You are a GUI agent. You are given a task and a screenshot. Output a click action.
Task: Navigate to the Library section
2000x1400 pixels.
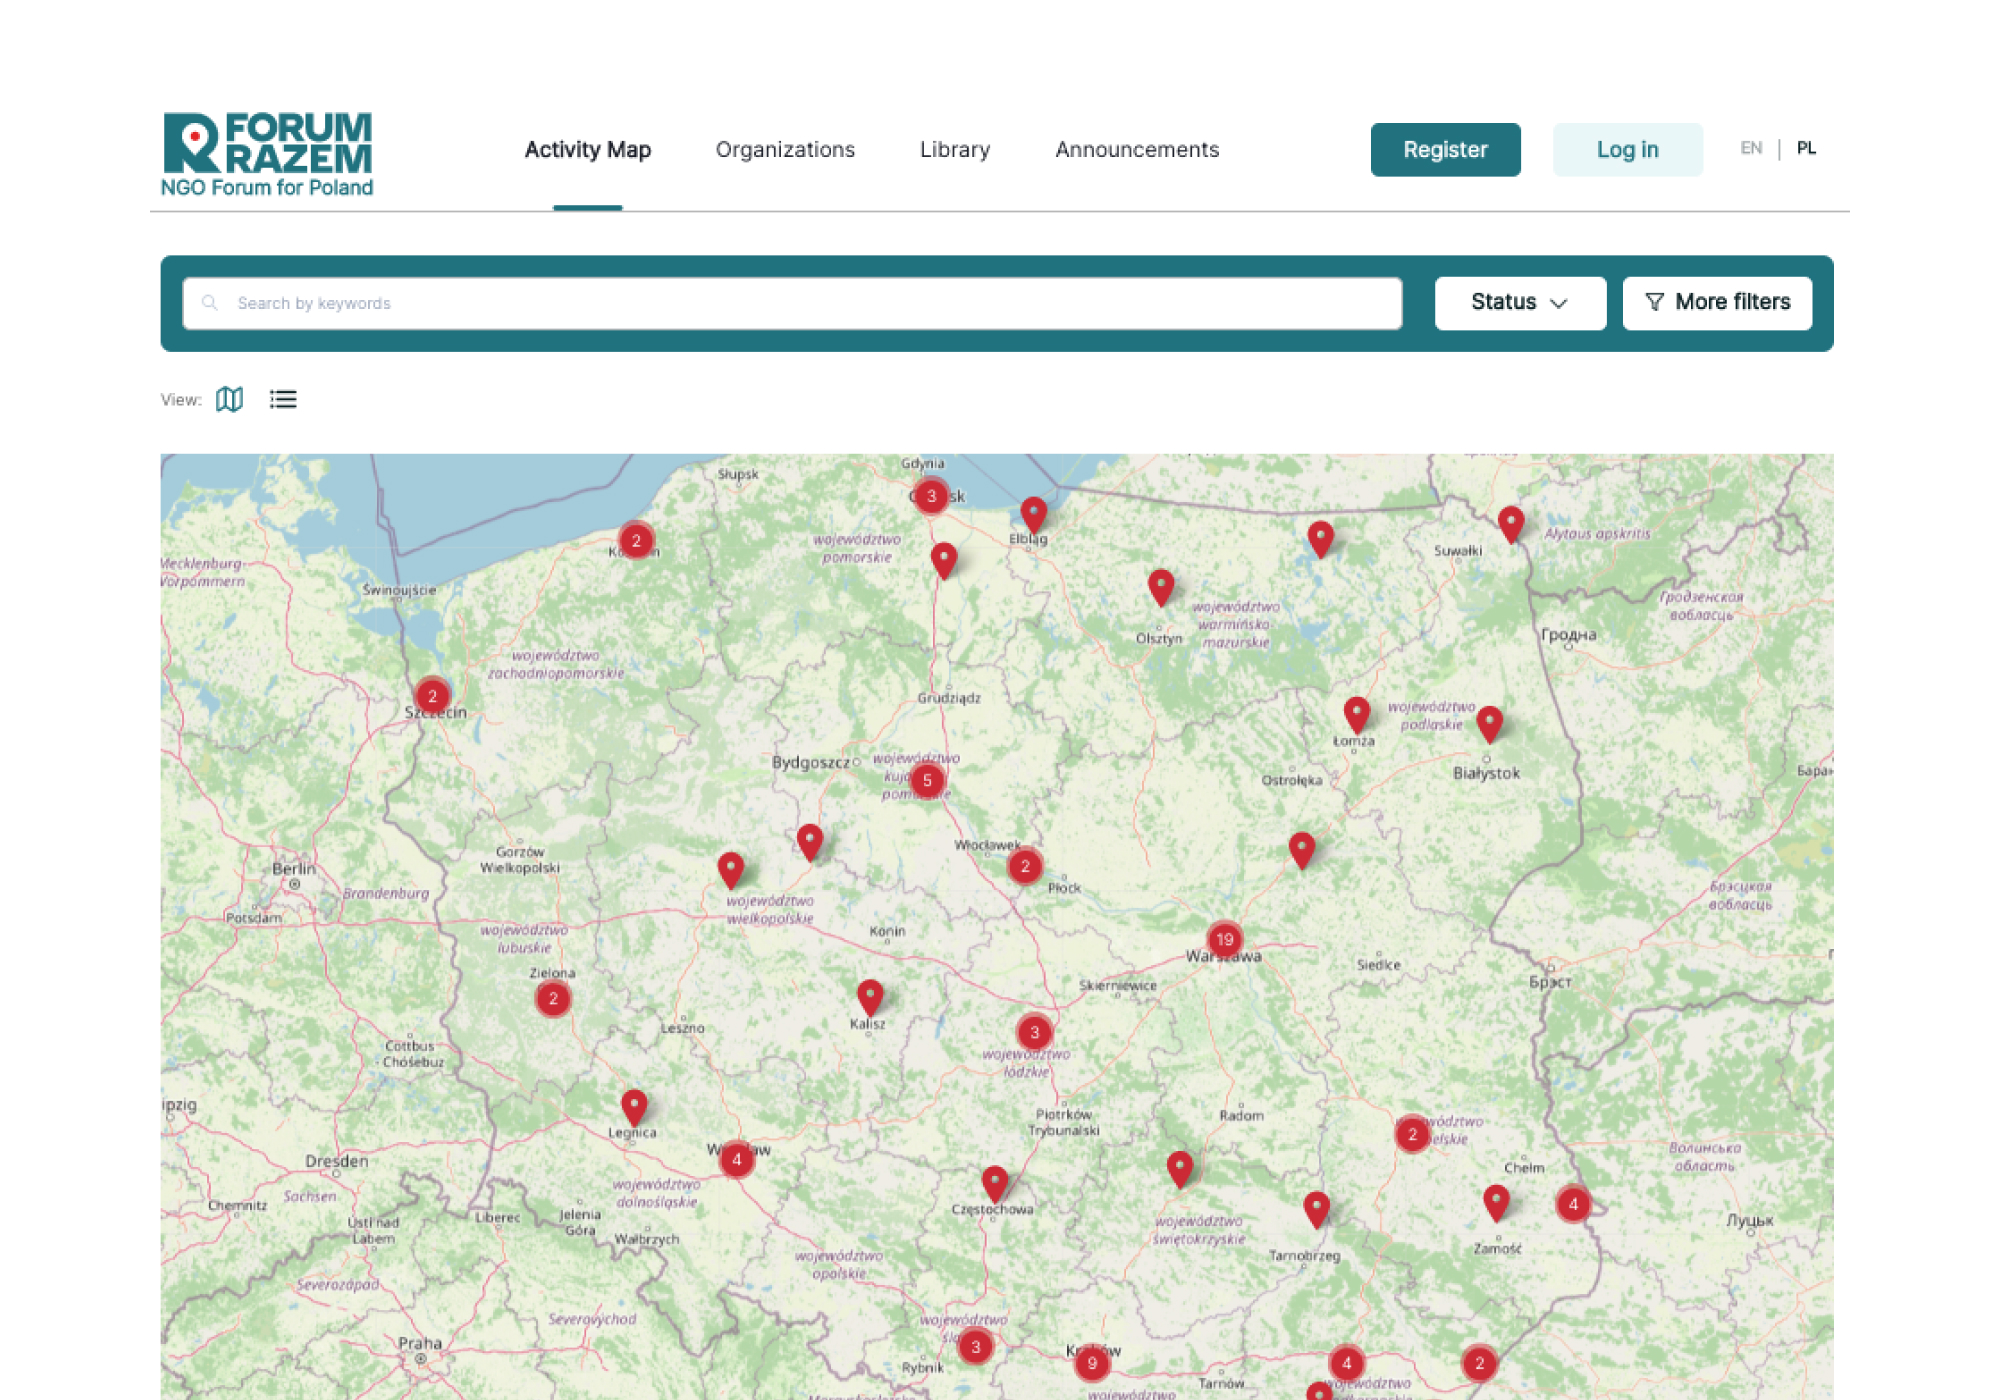point(954,150)
